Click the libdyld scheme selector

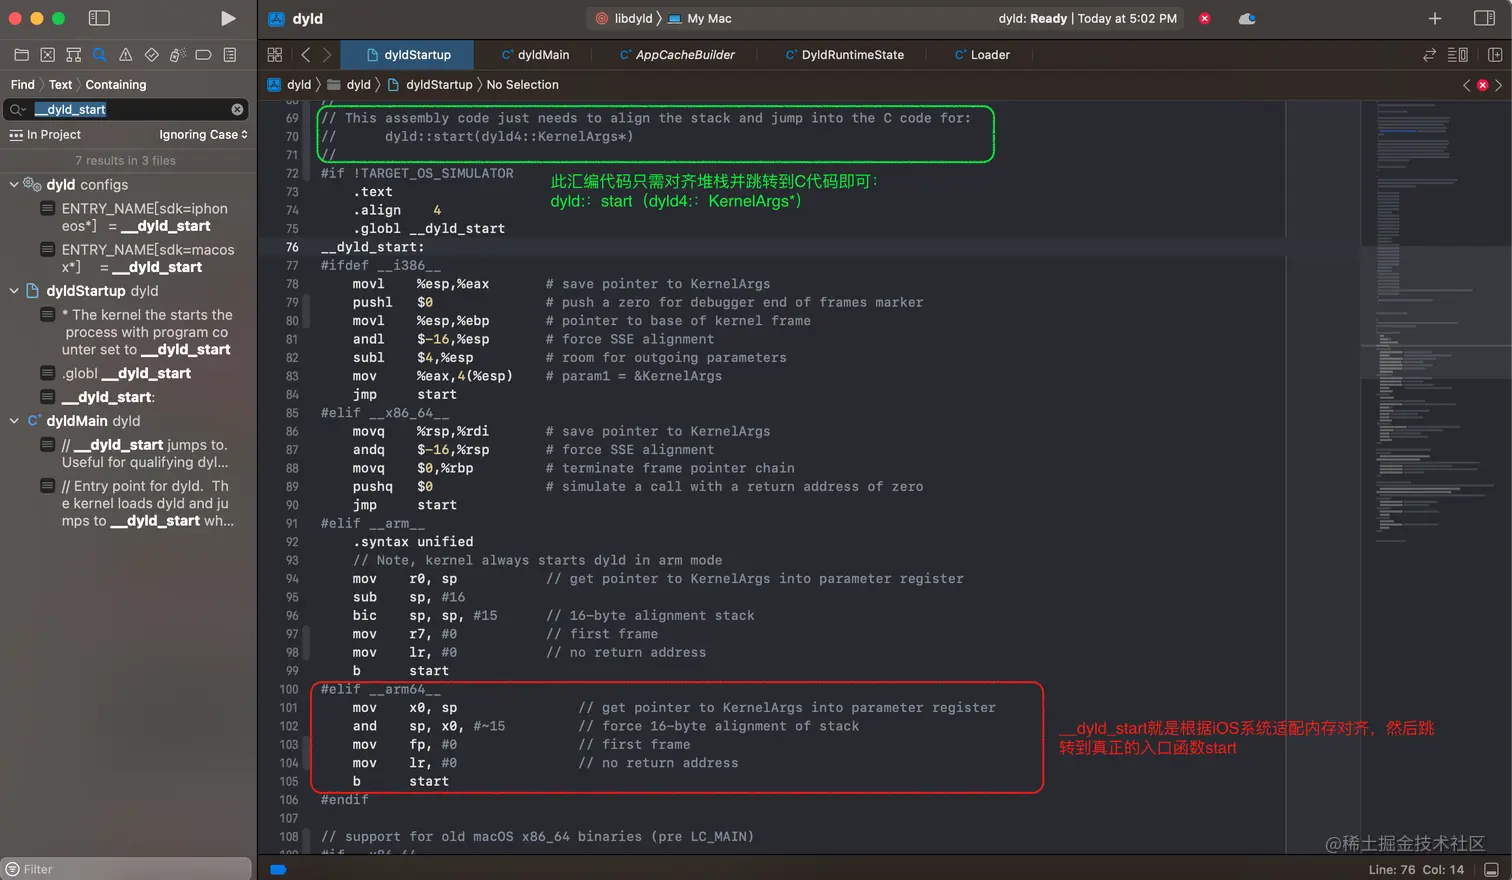click(623, 18)
